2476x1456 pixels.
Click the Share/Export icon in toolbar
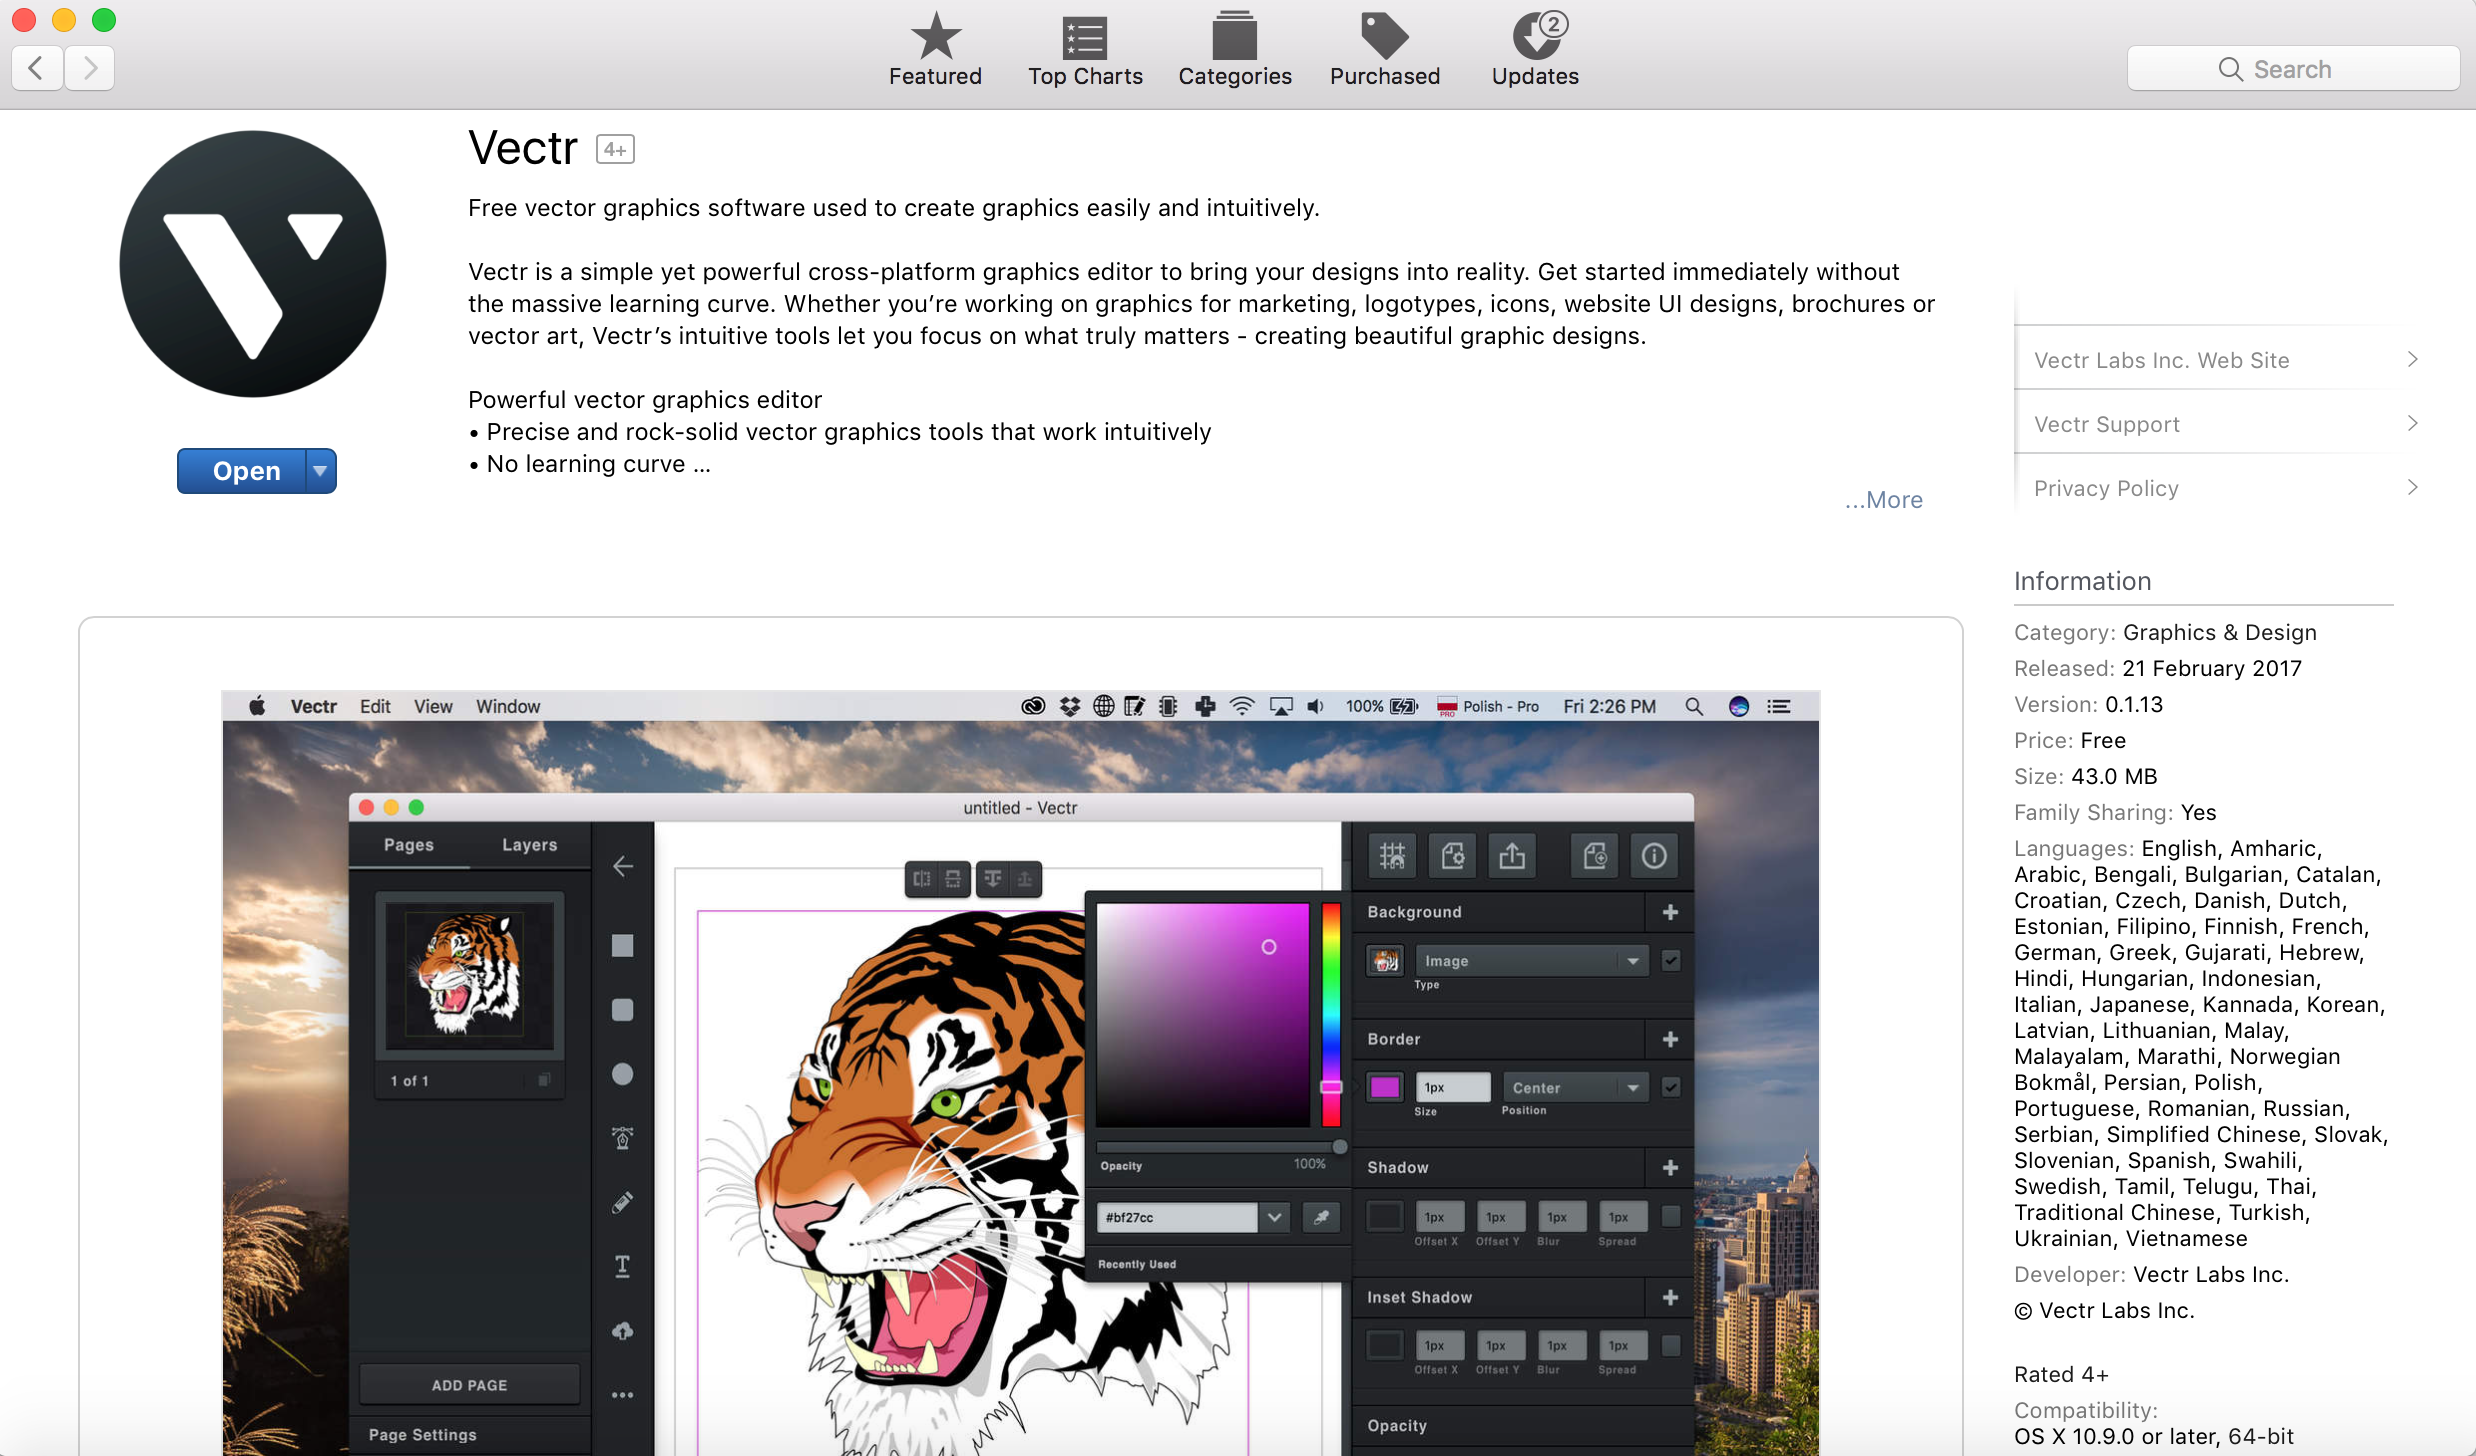[1511, 855]
